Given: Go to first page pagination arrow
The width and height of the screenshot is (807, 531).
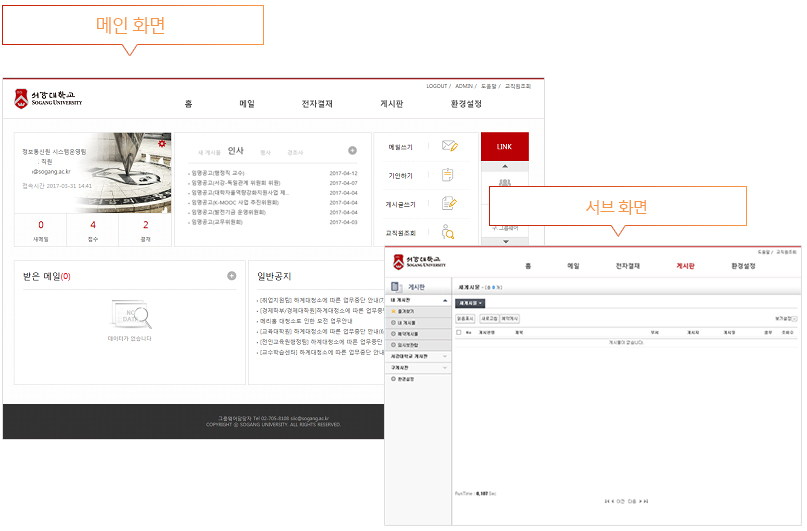Looking at the screenshot, I should 607,501.
